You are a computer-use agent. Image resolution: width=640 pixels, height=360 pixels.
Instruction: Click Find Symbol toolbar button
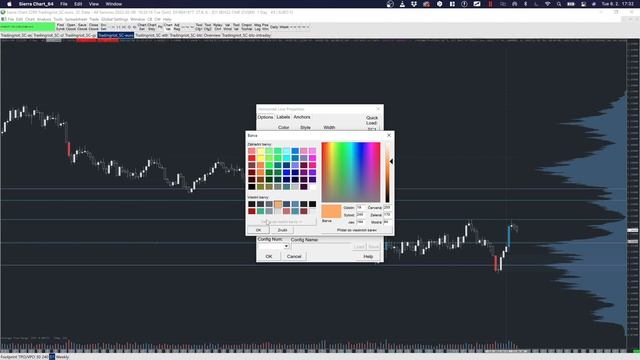pos(60,27)
